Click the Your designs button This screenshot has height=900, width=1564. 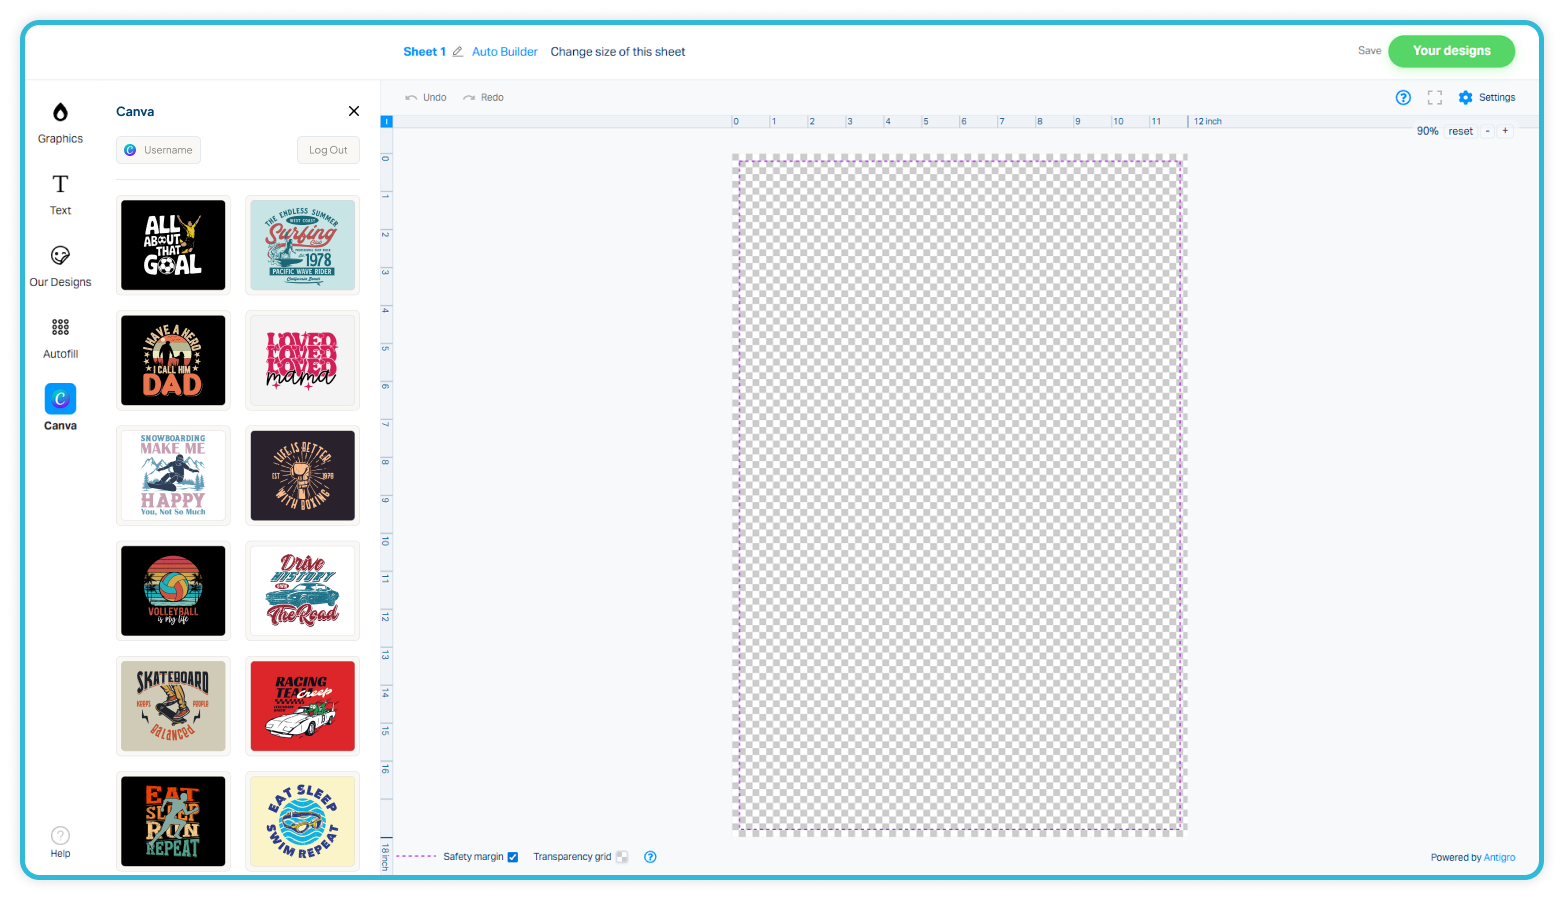coord(1450,51)
